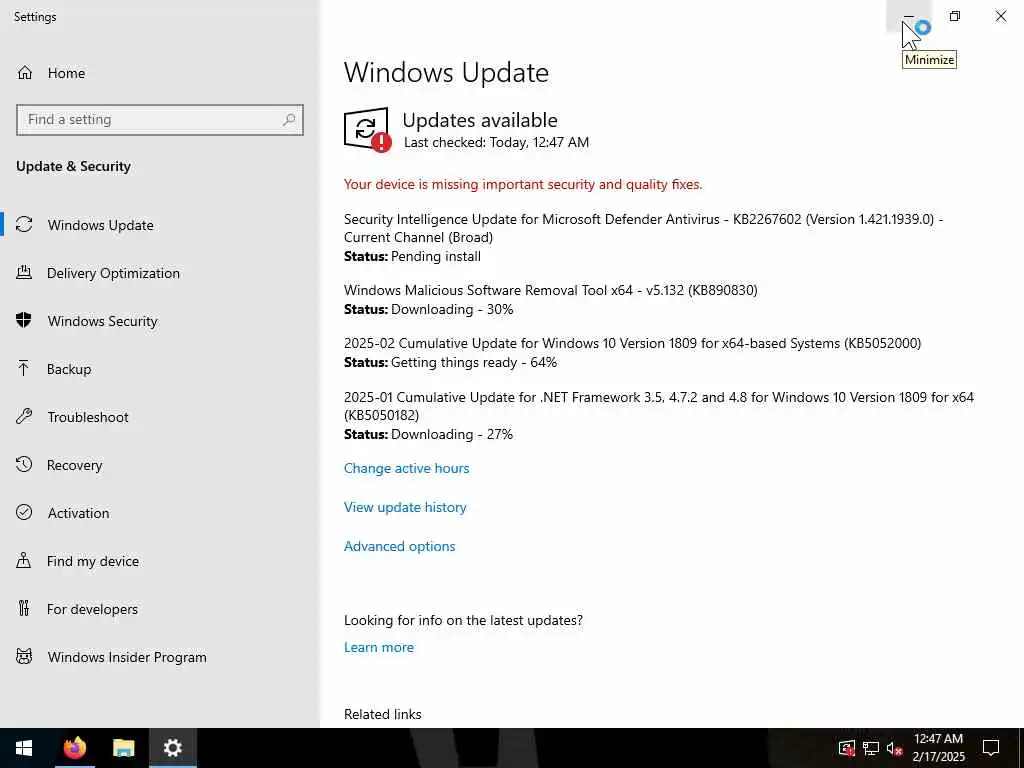Click the magnifier icon in the search box
Viewport: 1024px width, 768px height.
coord(289,120)
